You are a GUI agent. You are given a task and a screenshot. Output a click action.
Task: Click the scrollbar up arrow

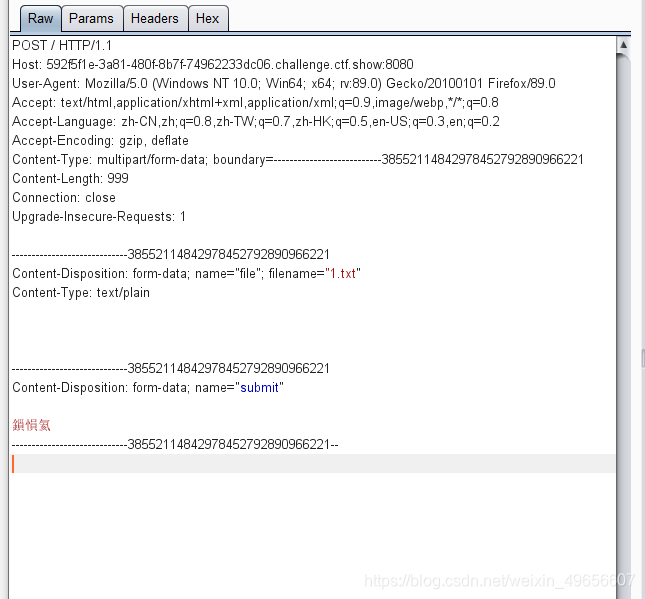(624, 44)
